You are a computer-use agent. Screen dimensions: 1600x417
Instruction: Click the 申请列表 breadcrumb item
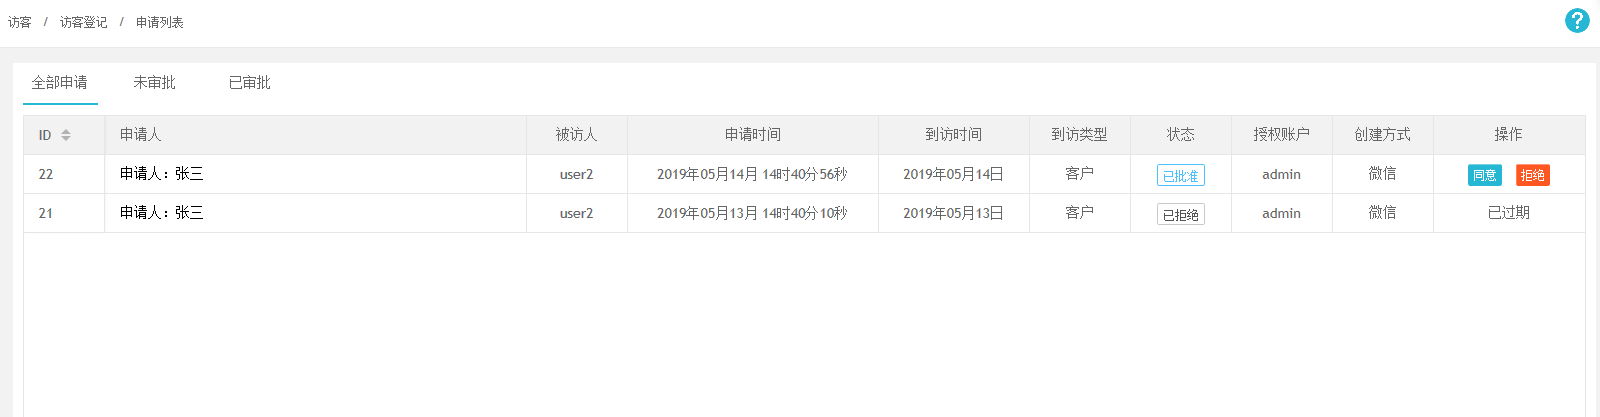[x=160, y=22]
